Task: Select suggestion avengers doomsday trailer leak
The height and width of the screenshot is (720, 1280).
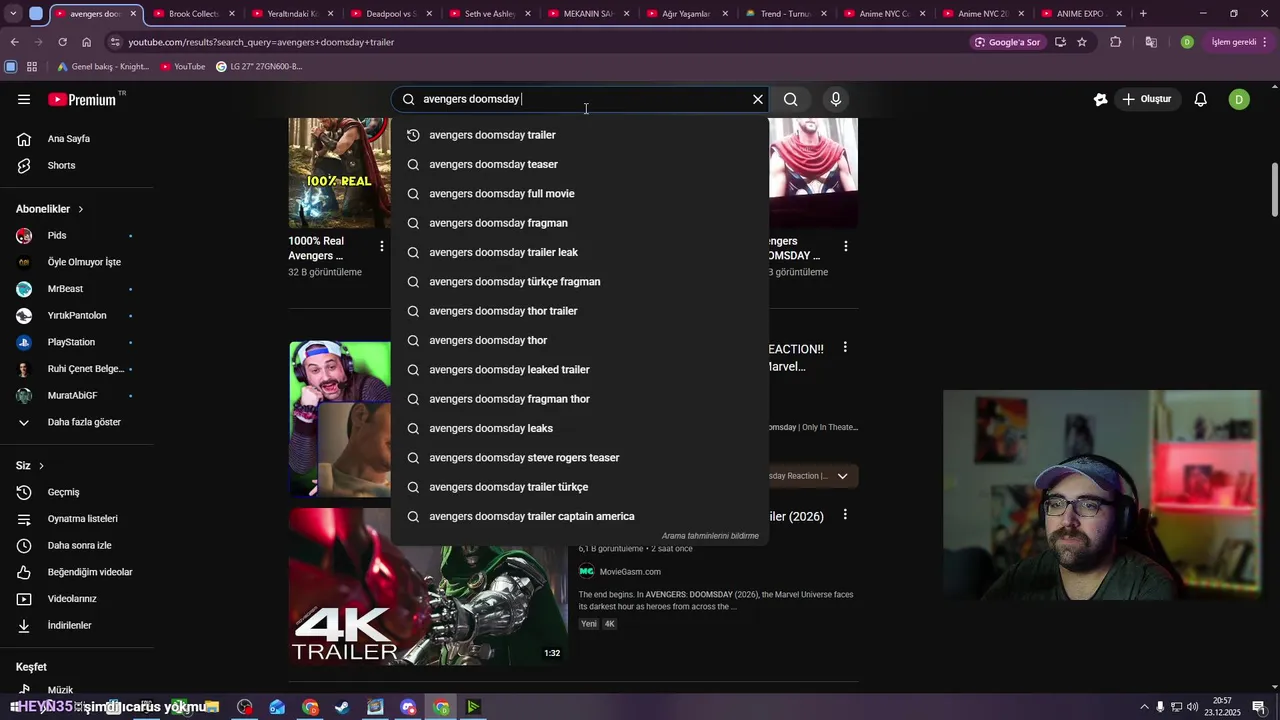Action: point(580,252)
